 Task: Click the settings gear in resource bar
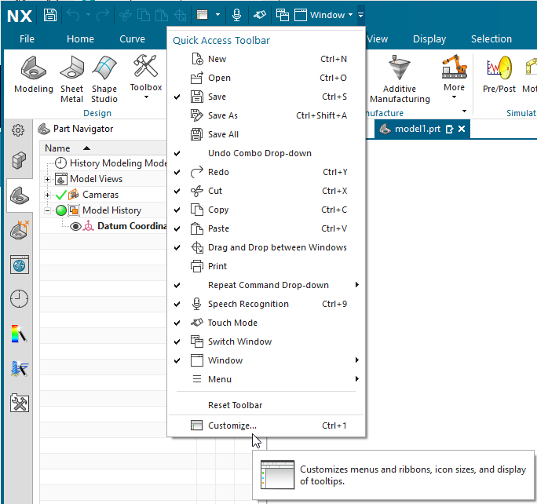[x=18, y=130]
